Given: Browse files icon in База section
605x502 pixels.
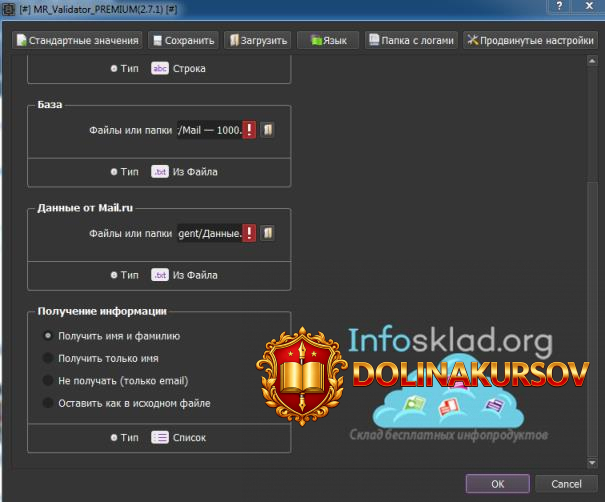Looking at the screenshot, I should 267,130.
